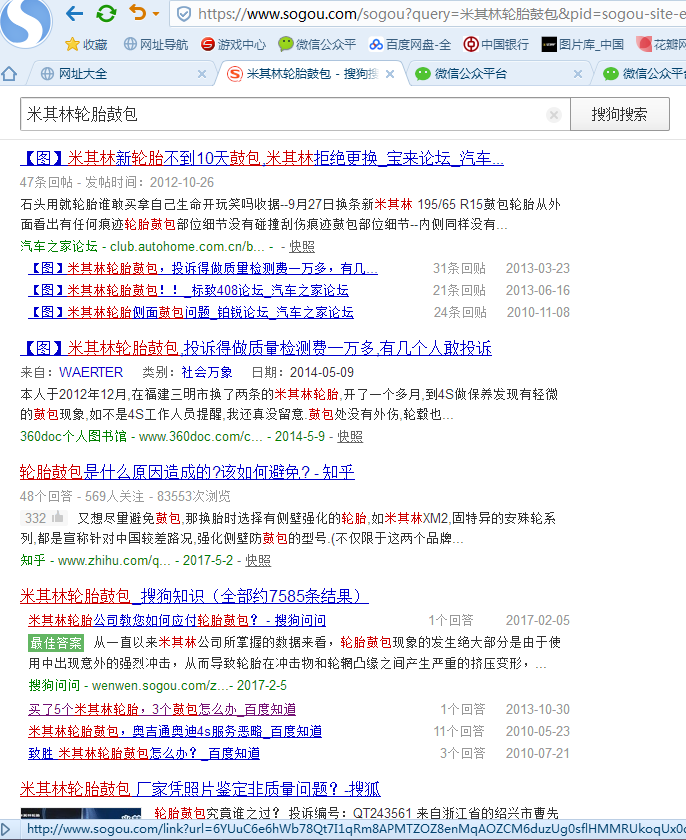Open 快照 for the 360doc result
This screenshot has height=840, width=686.
click(x=350, y=437)
